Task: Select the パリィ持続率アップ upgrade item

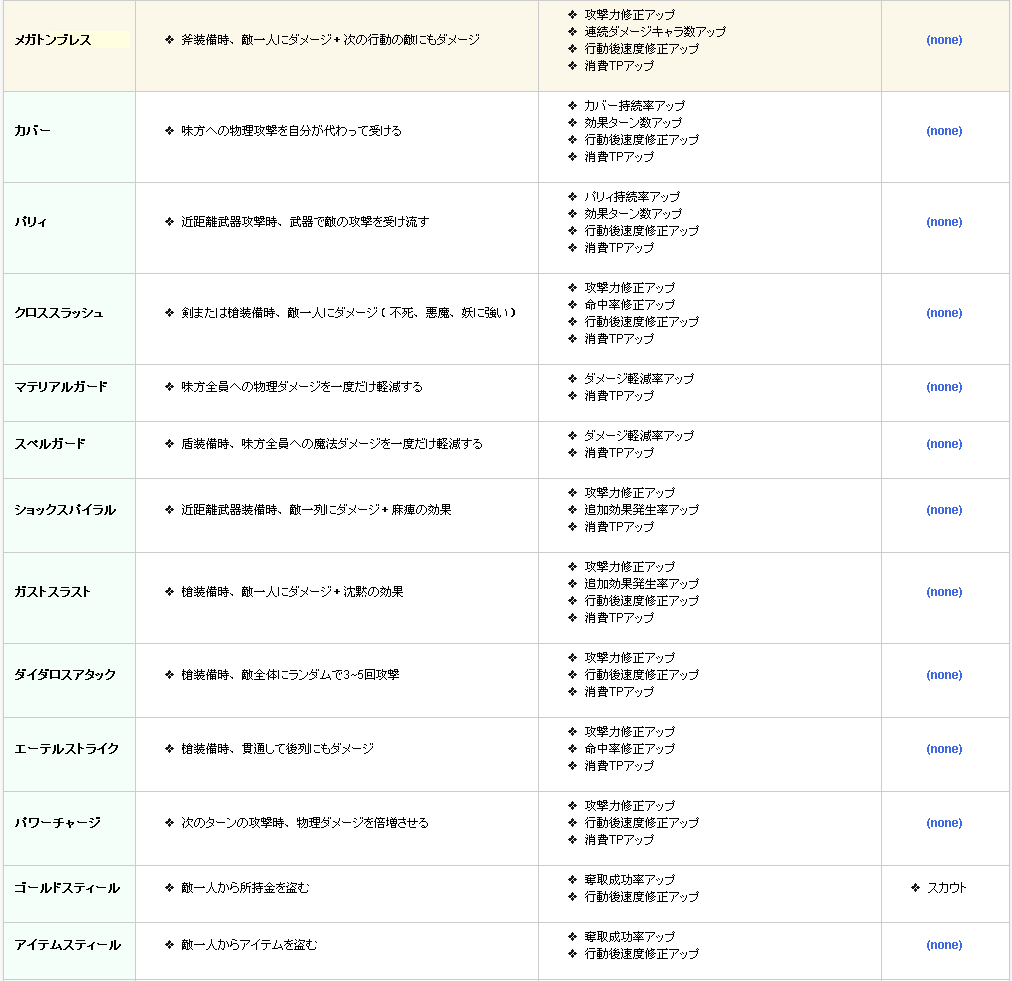Action: pos(631,197)
